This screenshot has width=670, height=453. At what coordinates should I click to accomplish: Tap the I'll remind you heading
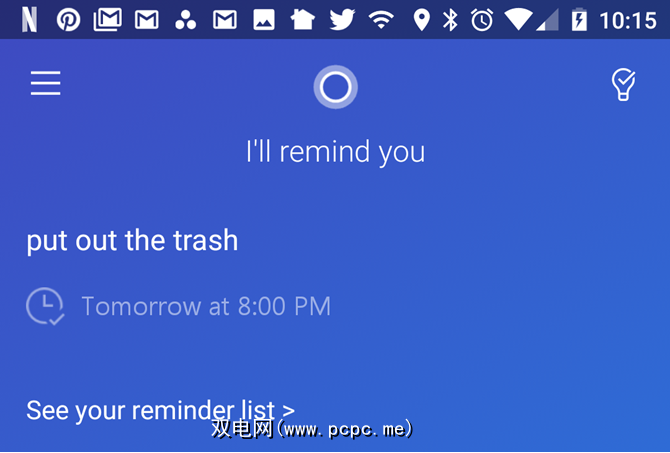335,152
